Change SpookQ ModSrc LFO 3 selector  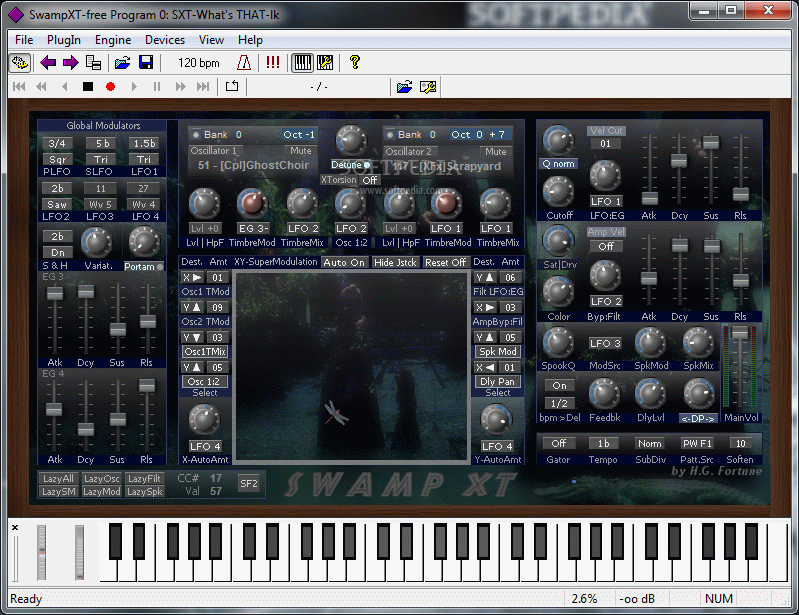point(605,343)
